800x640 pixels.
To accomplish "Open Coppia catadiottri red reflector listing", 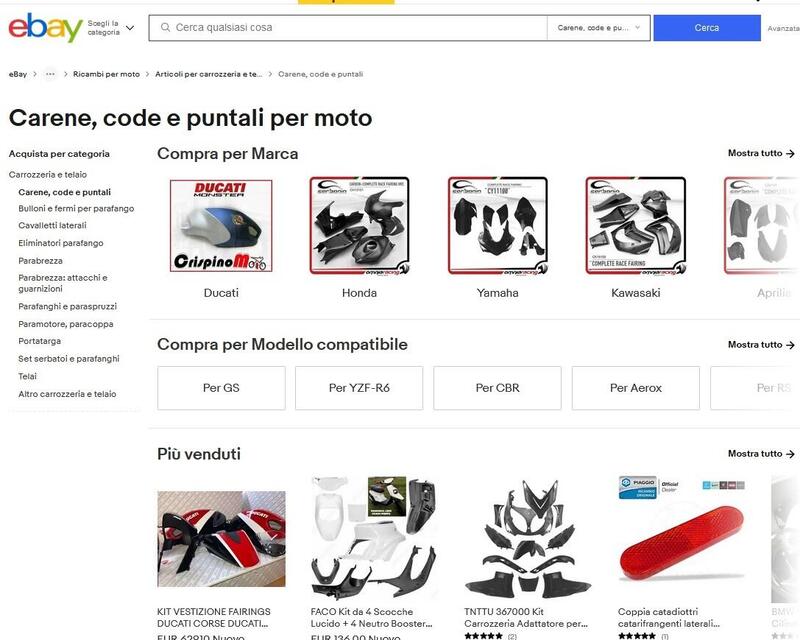I will pos(681,539).
